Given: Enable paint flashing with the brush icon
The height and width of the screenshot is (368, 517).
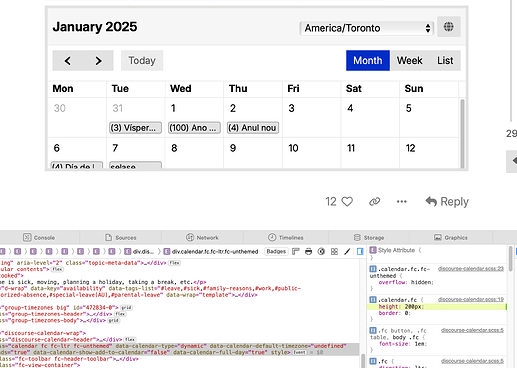Looking at the screenshot, I should pos(347,251).
